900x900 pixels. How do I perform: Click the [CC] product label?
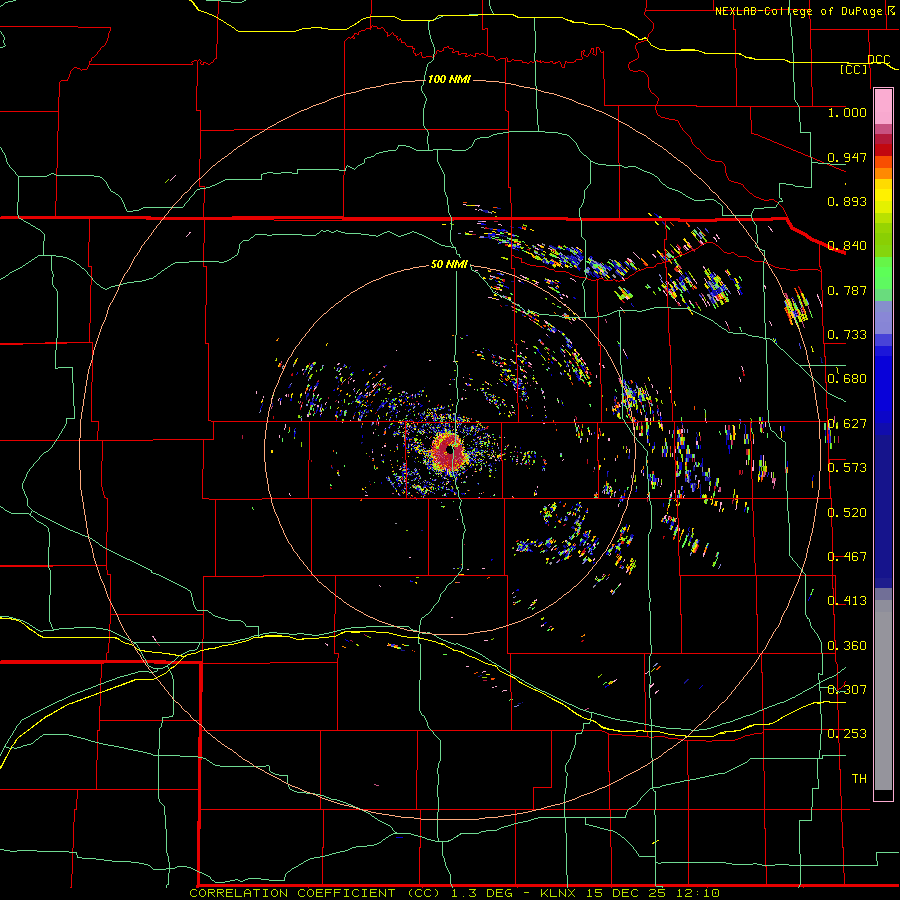(854, 69)
